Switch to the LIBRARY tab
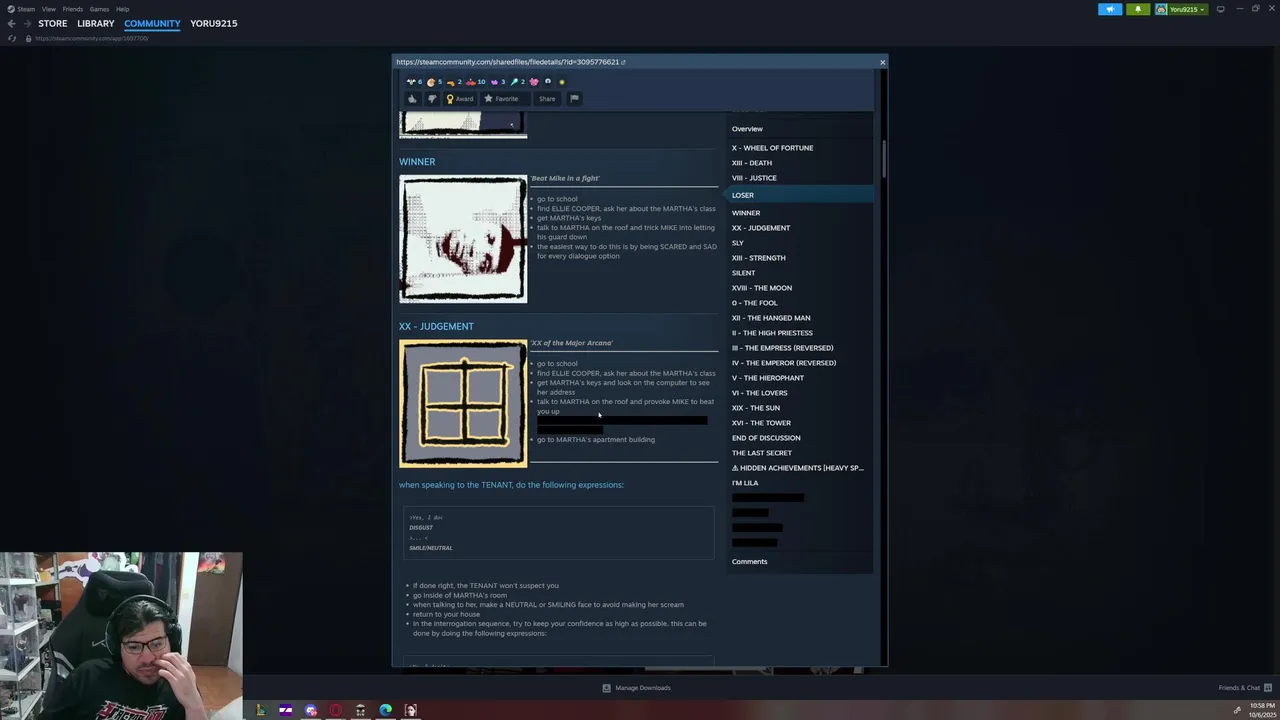1280x720 pixels. pos(96,23)
